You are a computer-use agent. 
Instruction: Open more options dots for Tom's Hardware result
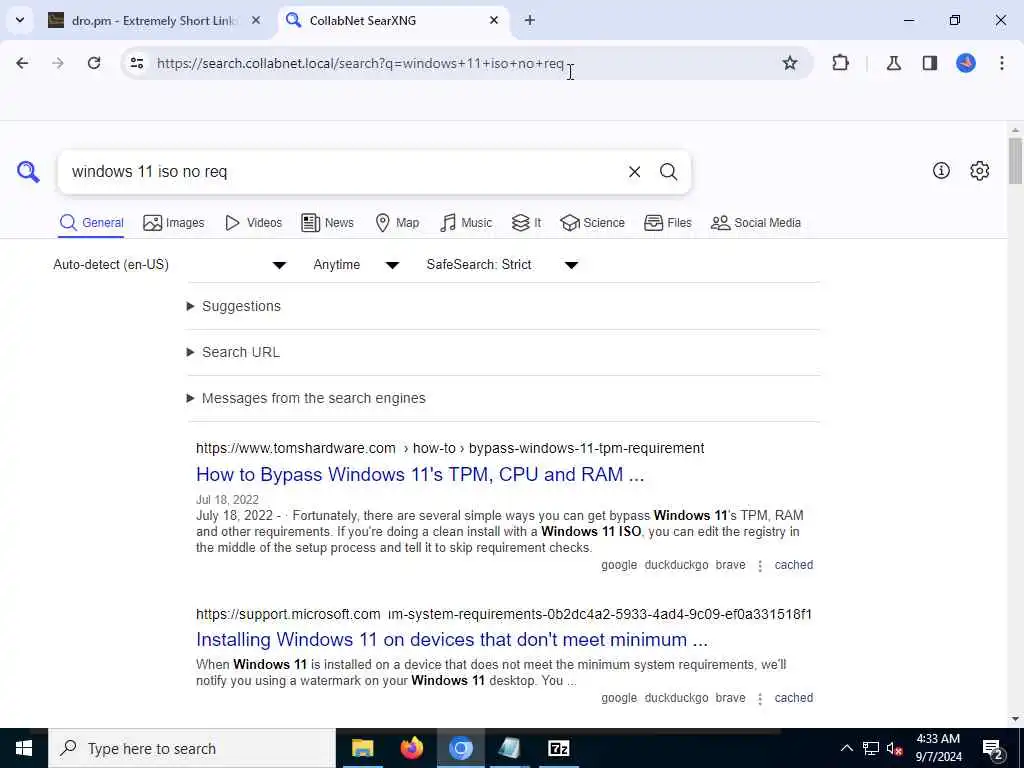760,566
